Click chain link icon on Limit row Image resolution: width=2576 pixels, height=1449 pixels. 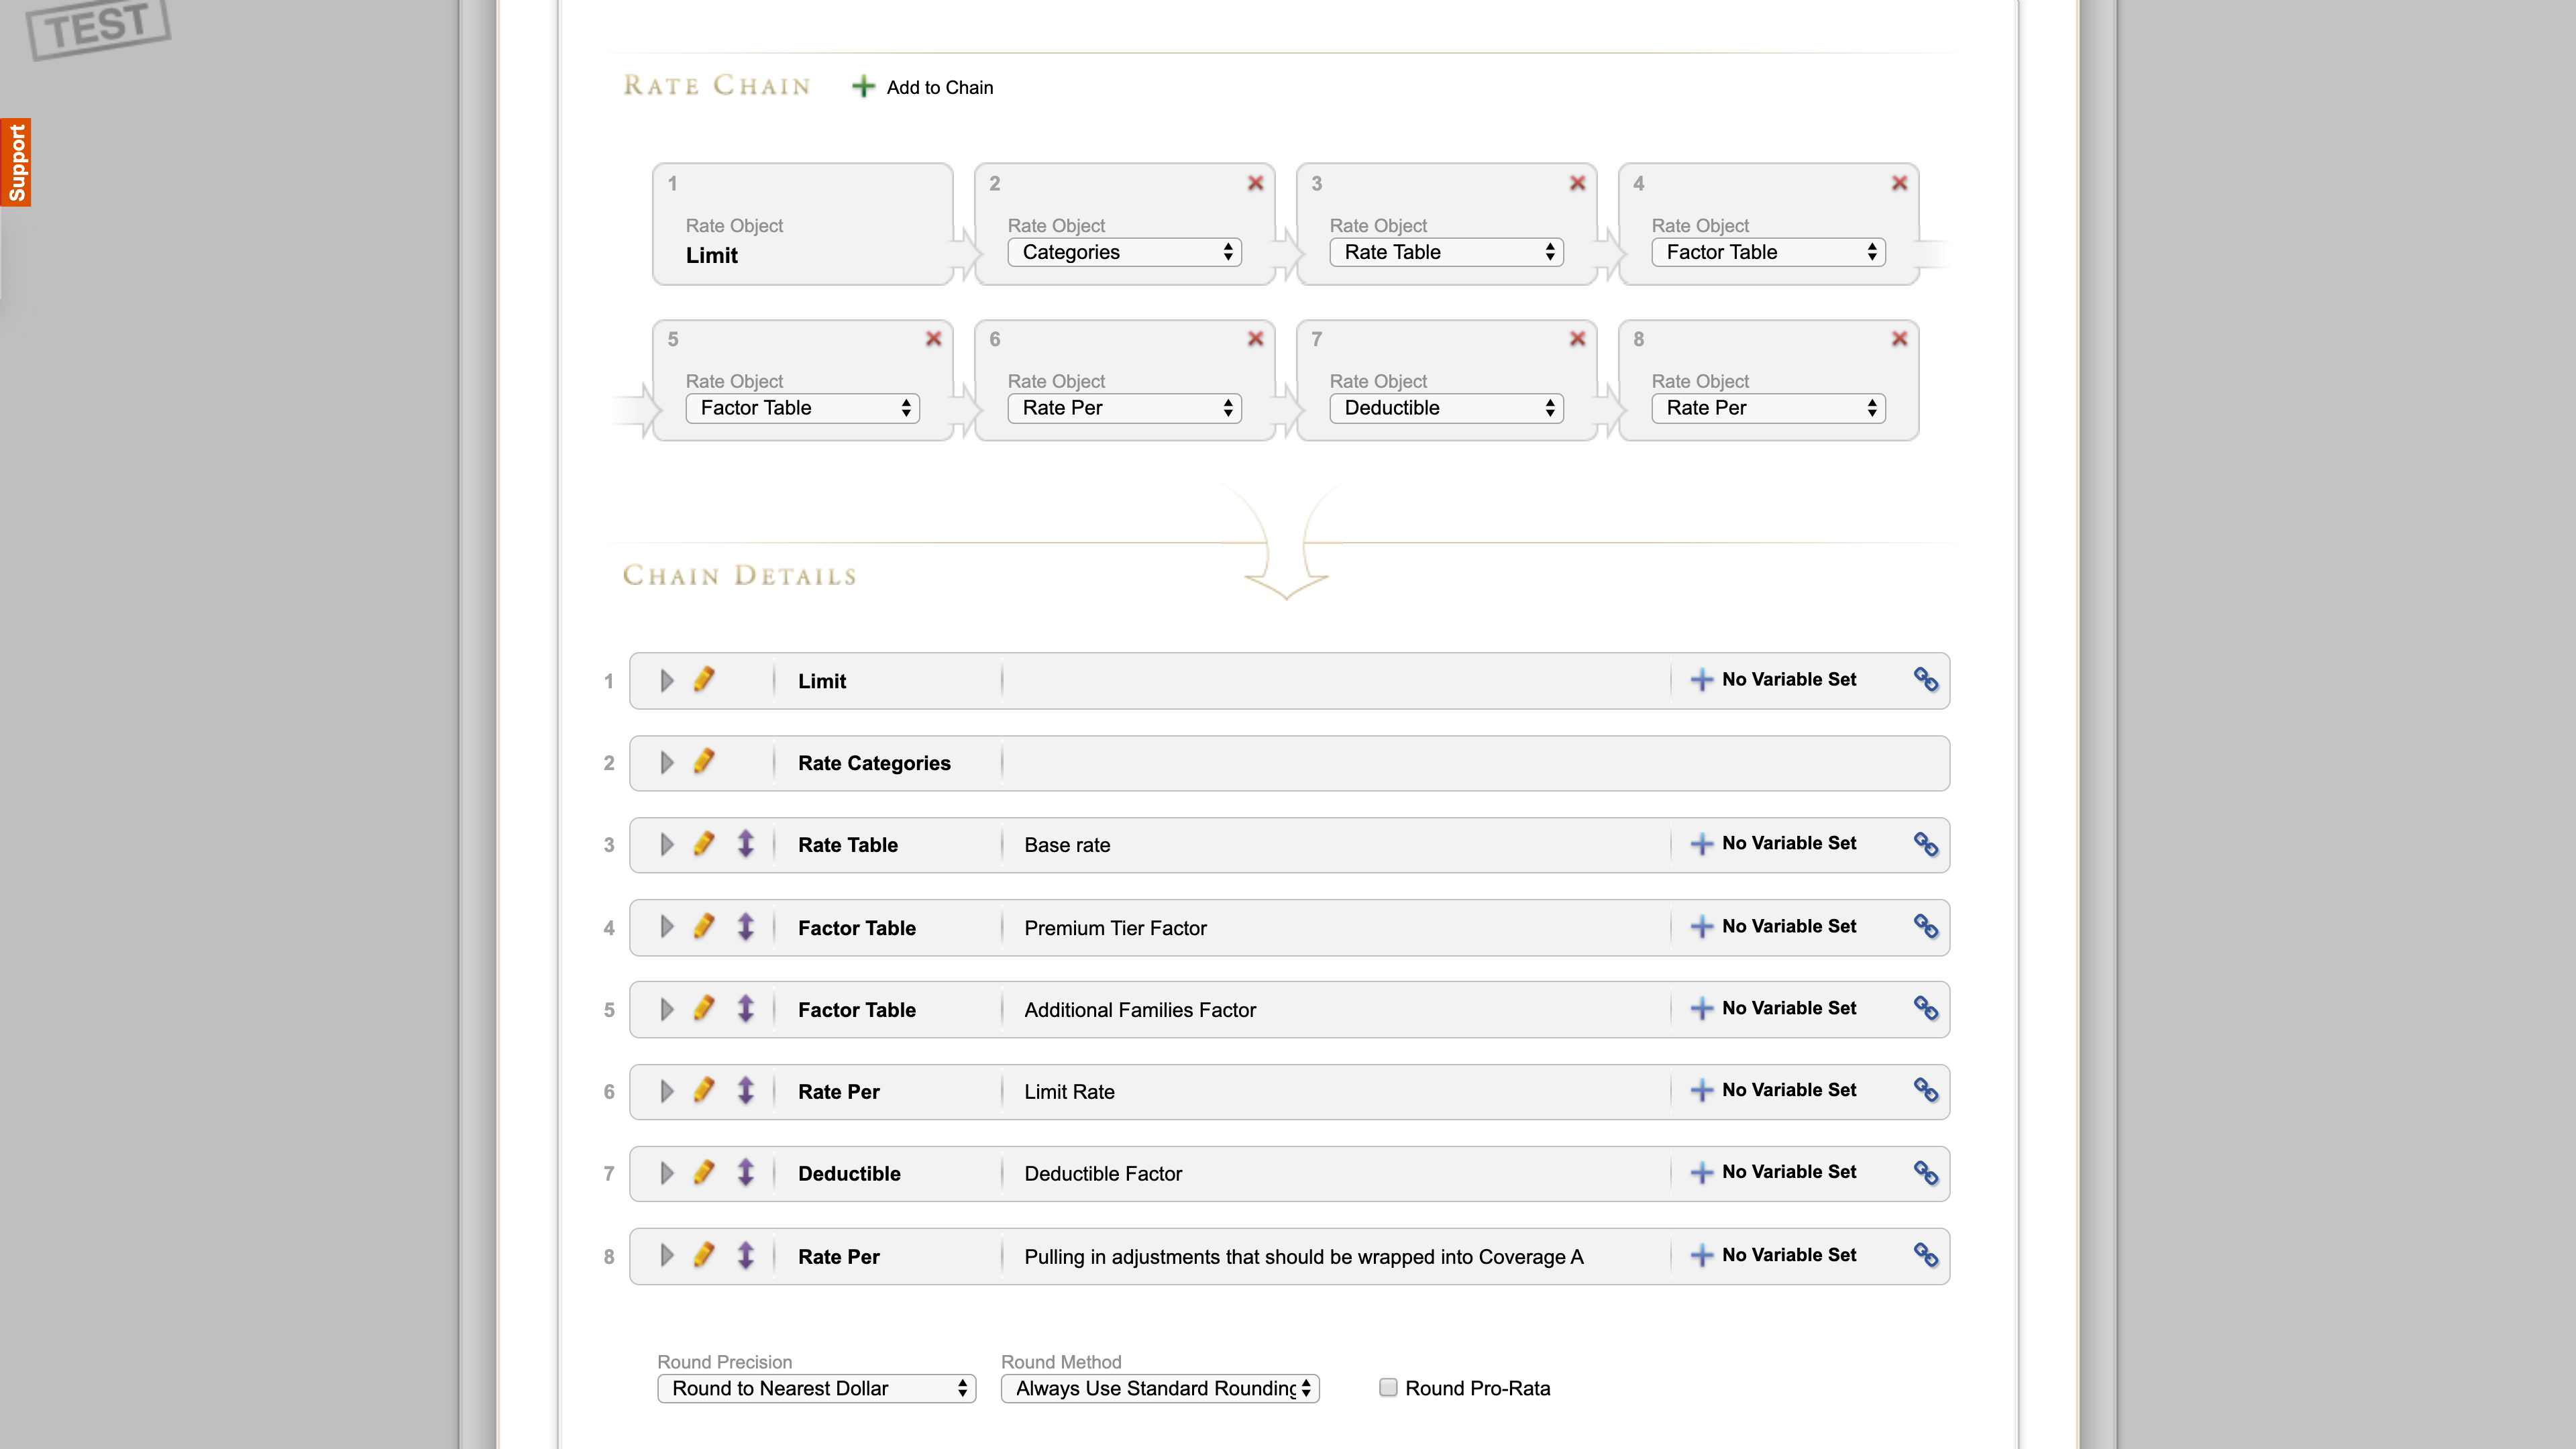point(1926,680)
